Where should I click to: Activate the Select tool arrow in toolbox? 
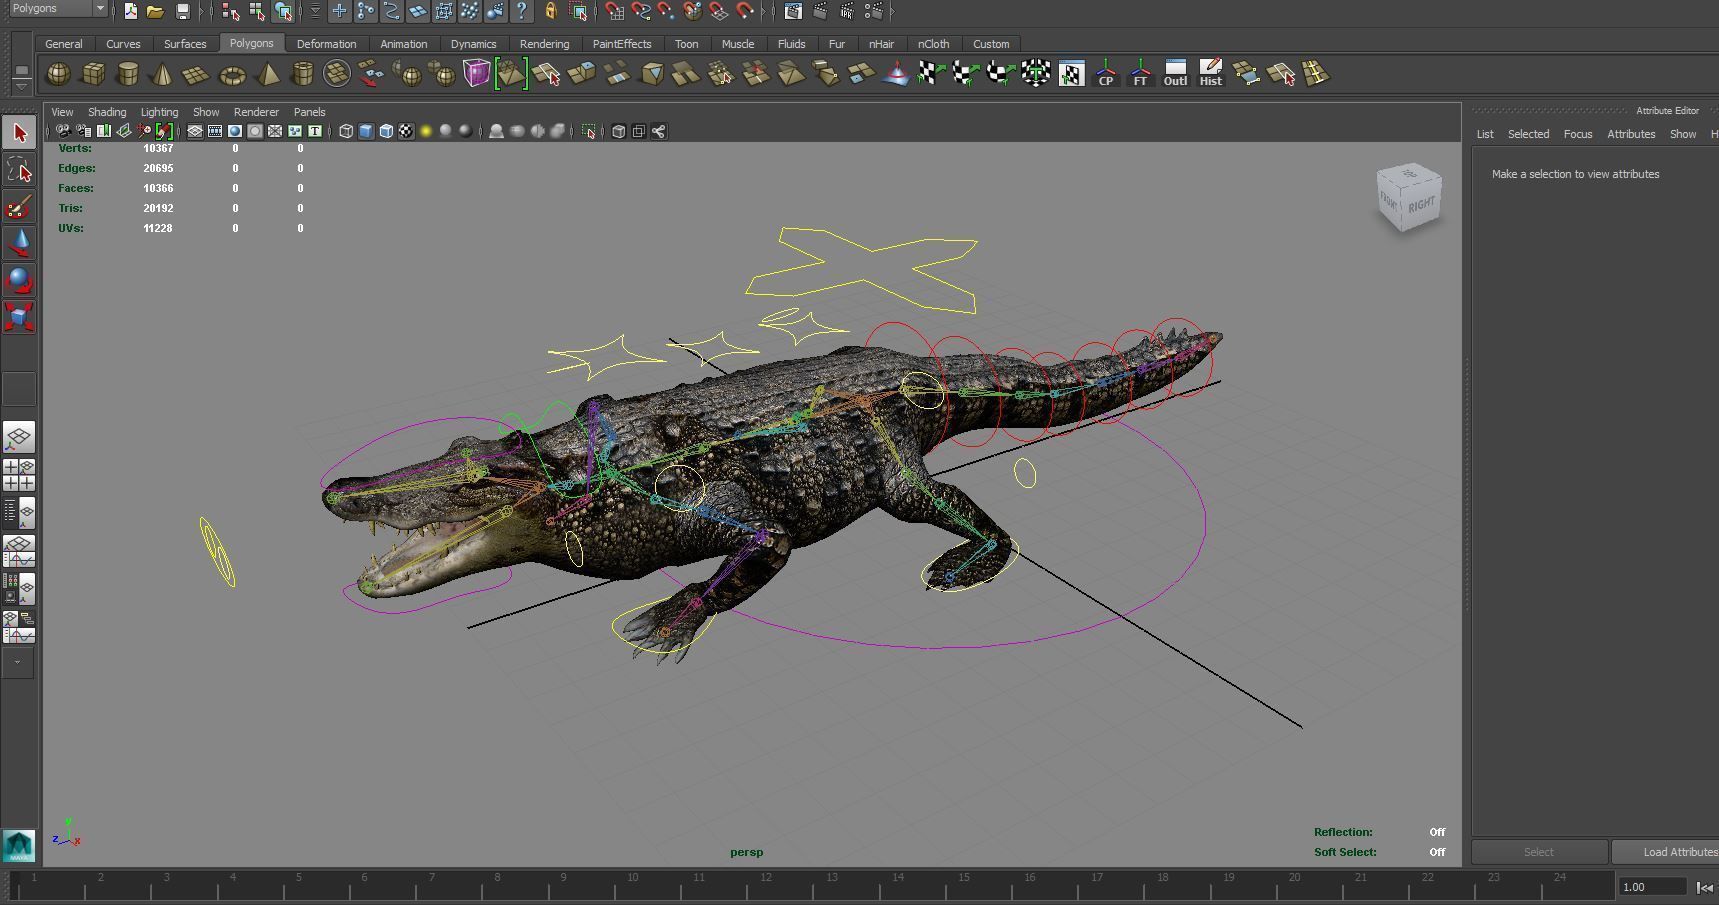19,133
